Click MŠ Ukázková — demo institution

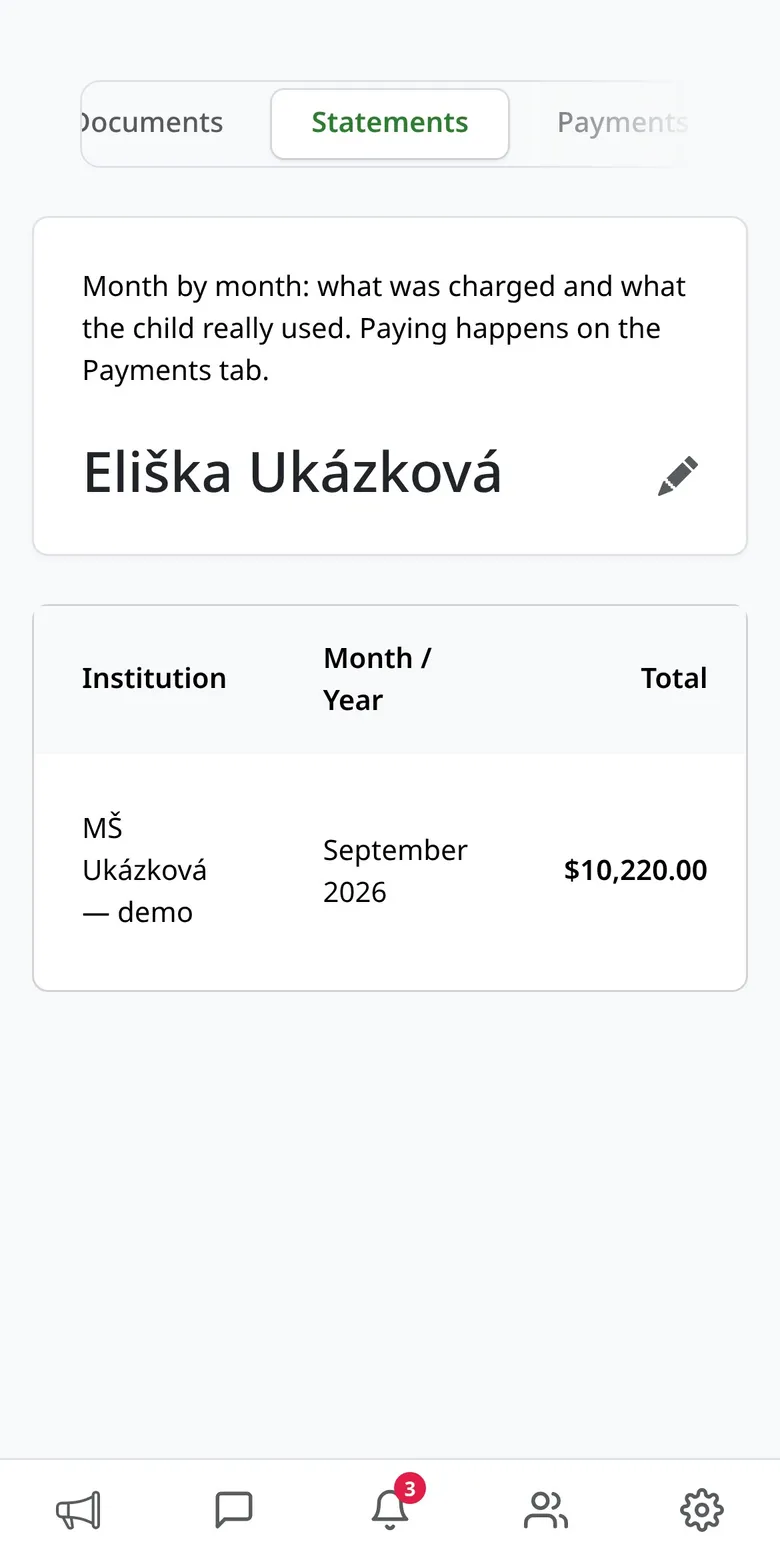(x=145, y=870)
